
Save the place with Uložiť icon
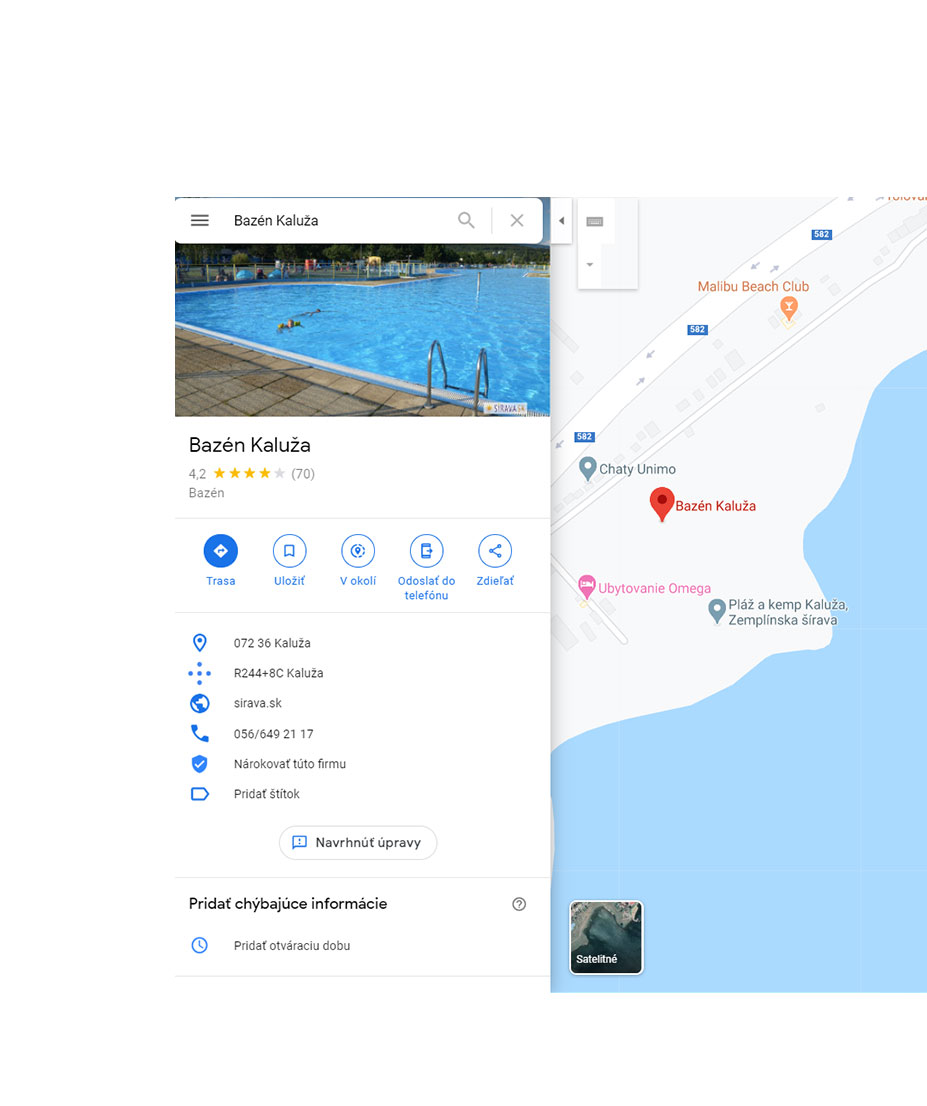tap(289, 551)
